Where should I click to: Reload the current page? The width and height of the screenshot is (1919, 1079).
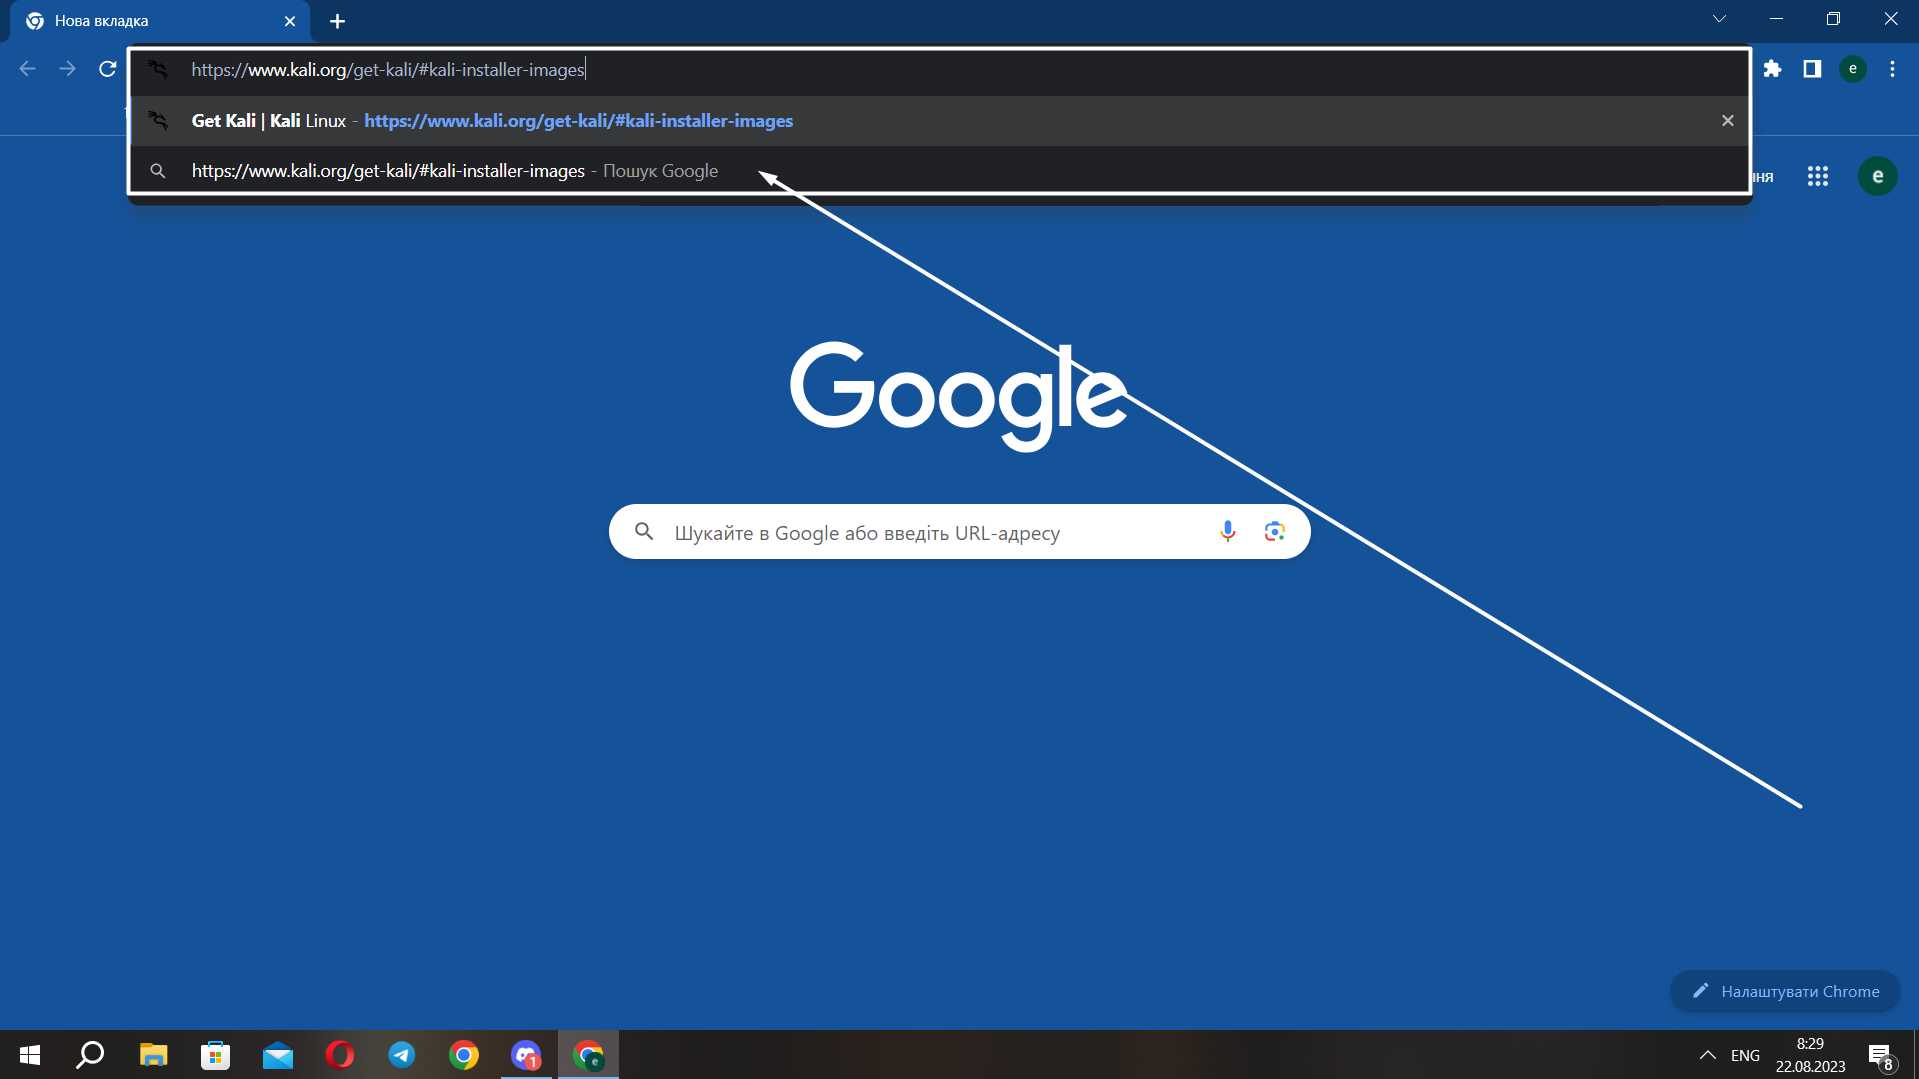click(x=107, y=69)
